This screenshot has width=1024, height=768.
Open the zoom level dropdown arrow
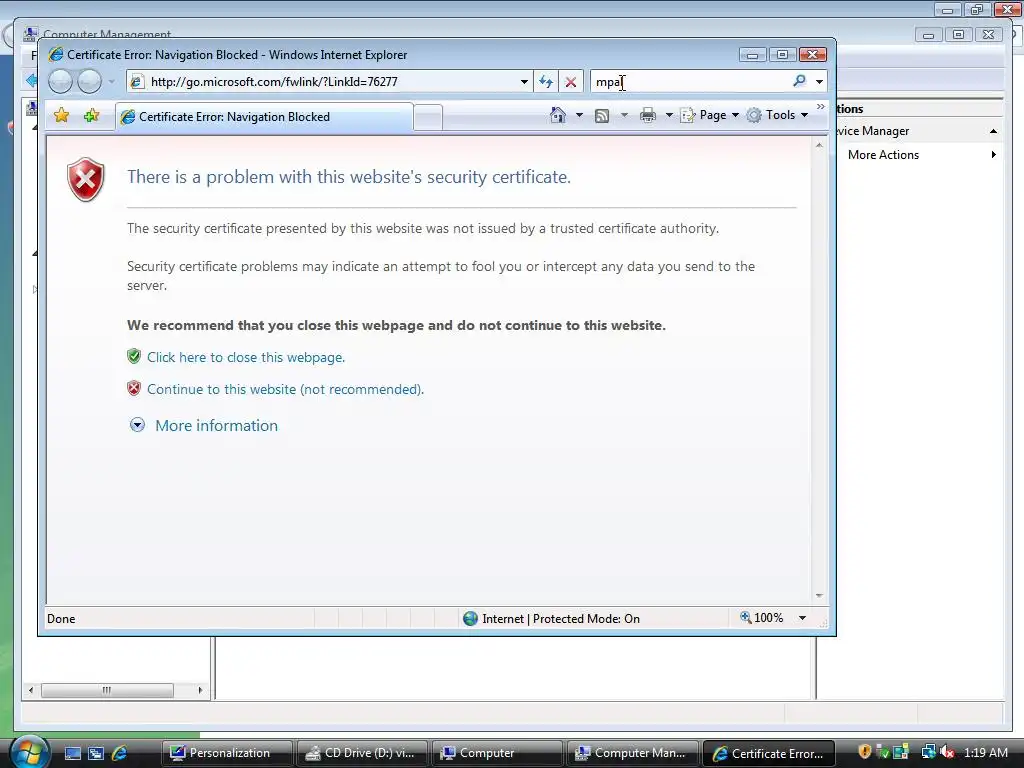coord(803,618)
